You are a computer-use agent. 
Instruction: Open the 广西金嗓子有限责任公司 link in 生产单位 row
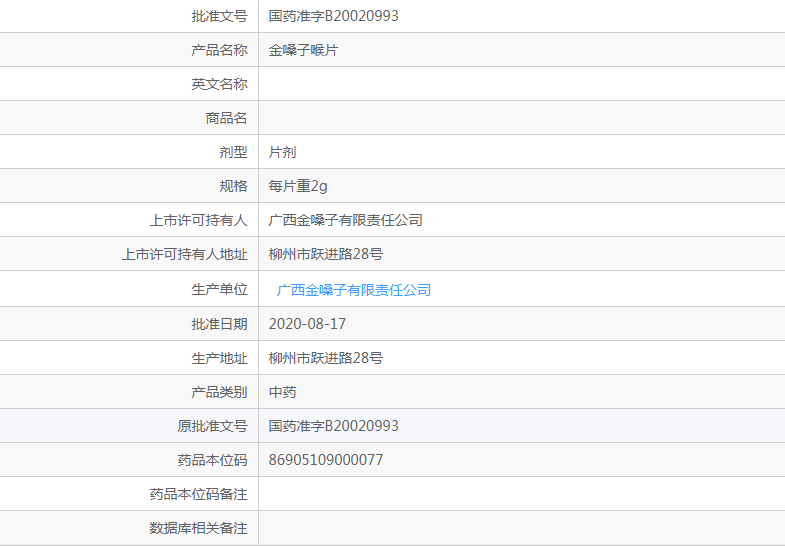[x=353, y=290]
